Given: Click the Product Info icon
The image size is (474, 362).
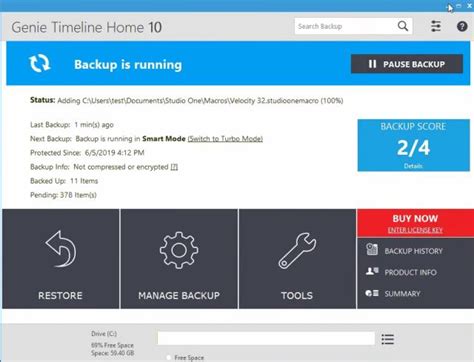Looking at the screenshot, I should (372, 271).
